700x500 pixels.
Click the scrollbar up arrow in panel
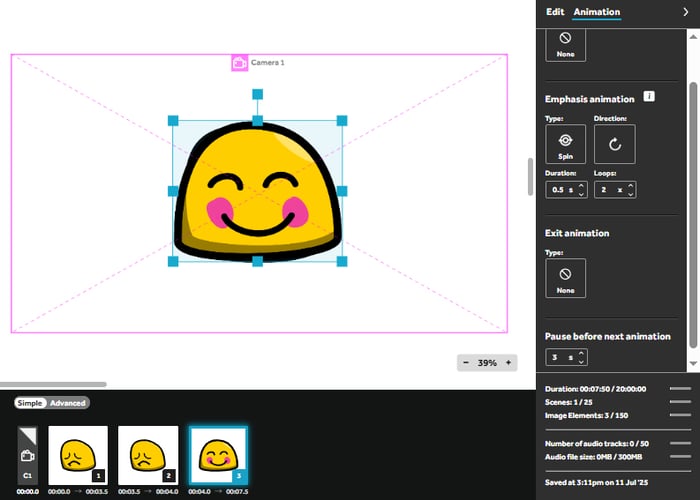[x=693, y=36]
